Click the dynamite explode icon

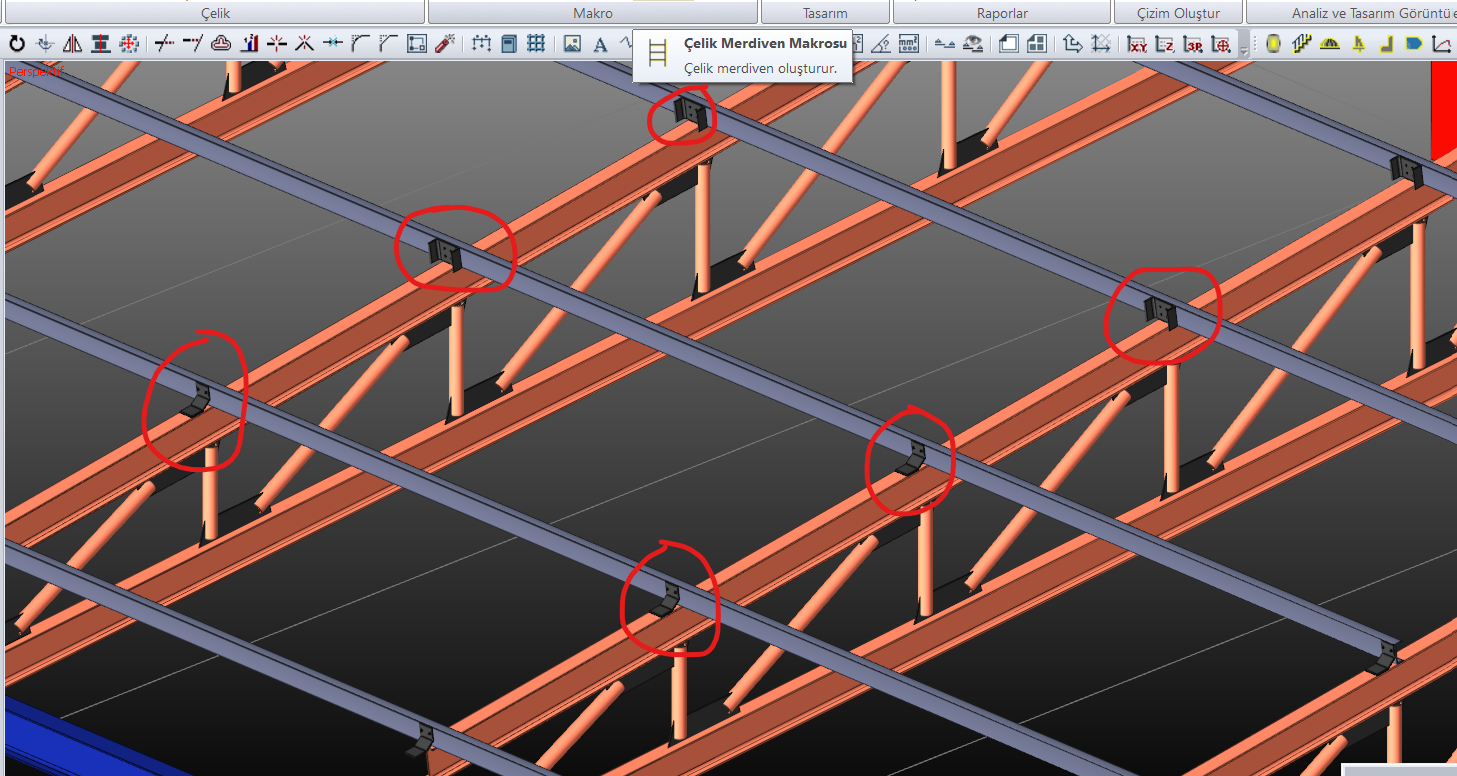[x=445, y=44]
